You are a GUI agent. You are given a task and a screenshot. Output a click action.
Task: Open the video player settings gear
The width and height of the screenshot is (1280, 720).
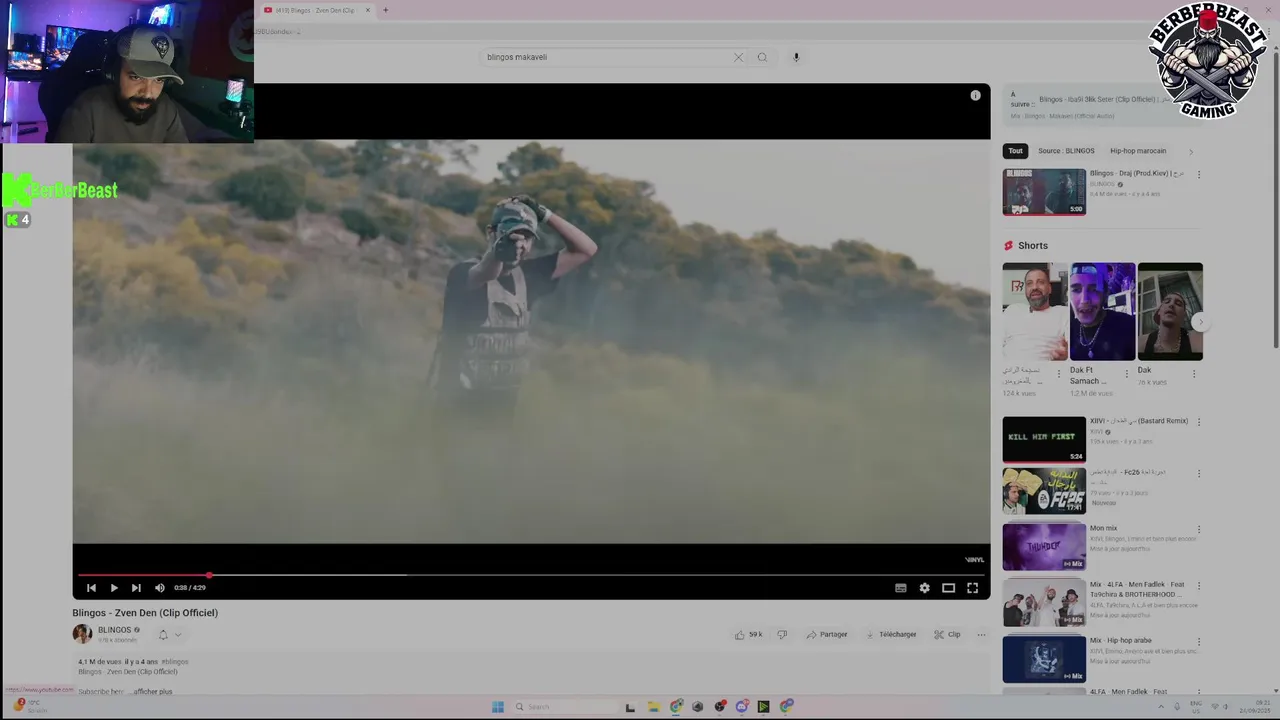[924, 588]
